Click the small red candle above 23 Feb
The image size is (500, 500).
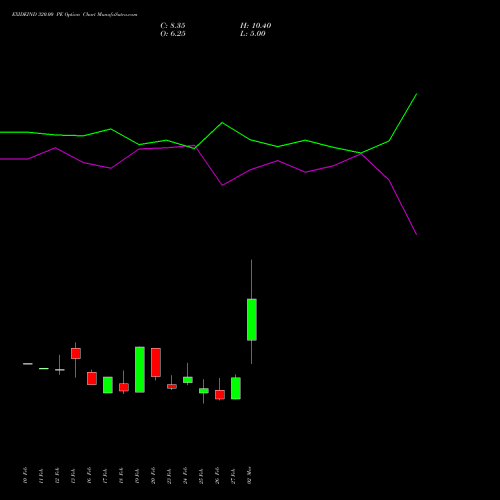[x=172, y=386]
